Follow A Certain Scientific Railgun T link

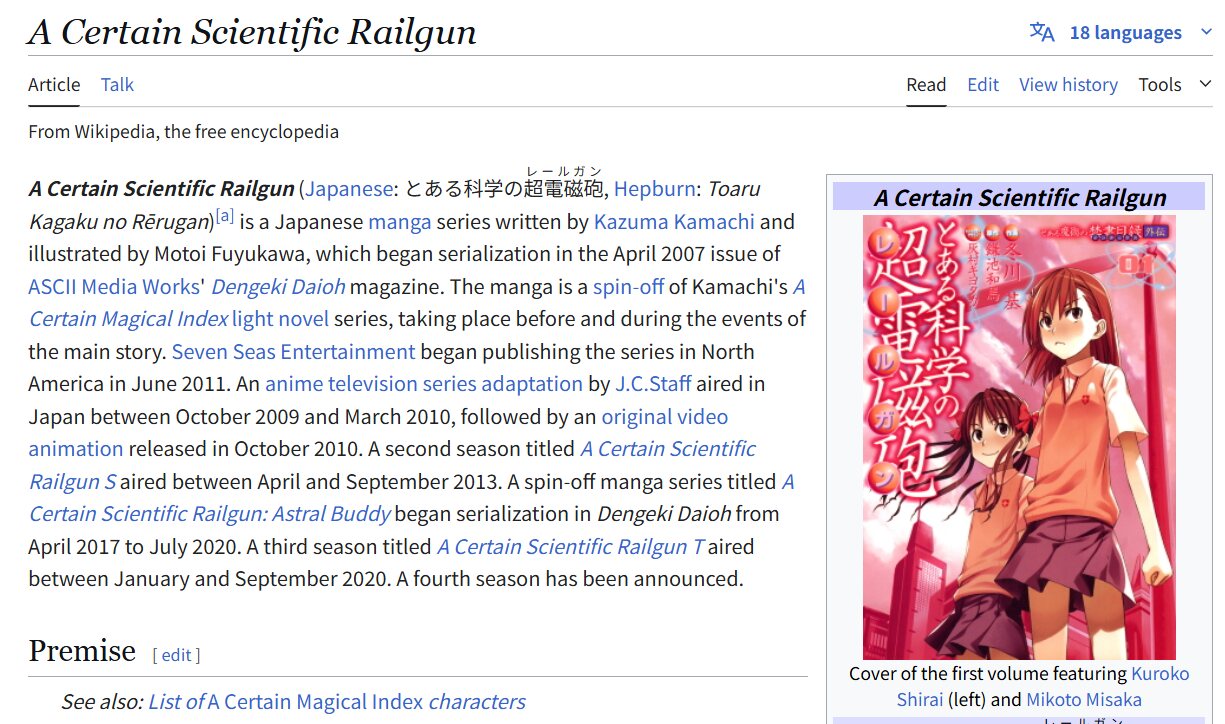click(x=570, y=546)
